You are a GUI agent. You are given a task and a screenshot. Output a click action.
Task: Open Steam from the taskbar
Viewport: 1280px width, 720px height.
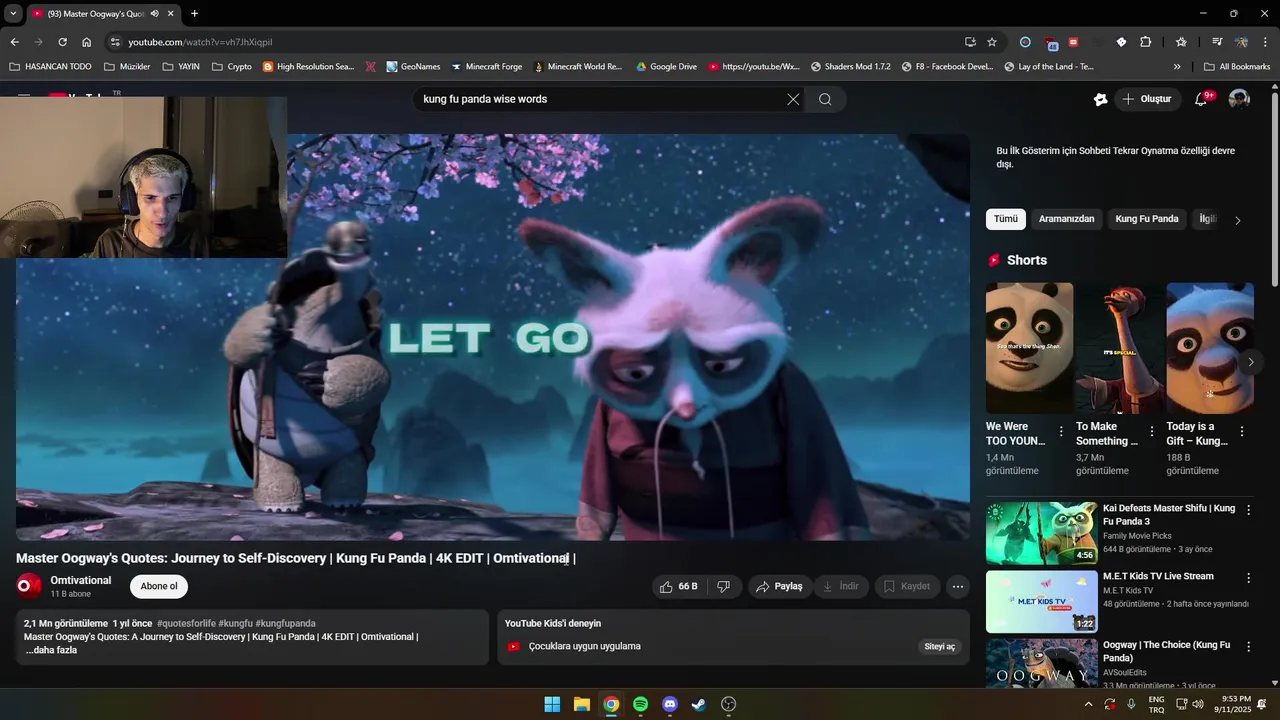click(699, 704)
